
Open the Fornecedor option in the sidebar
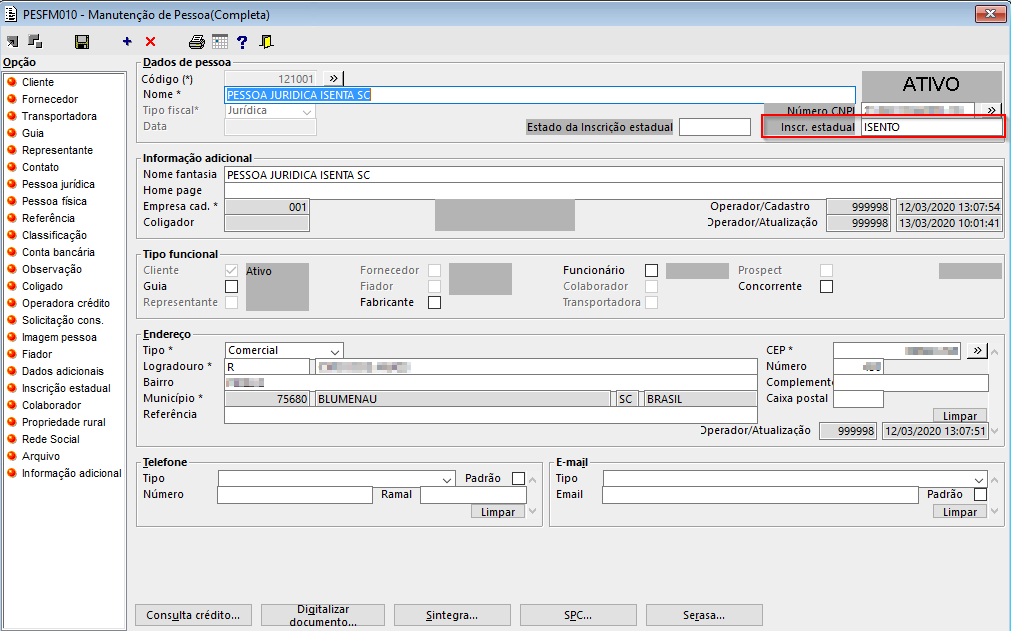coord(50,99)
